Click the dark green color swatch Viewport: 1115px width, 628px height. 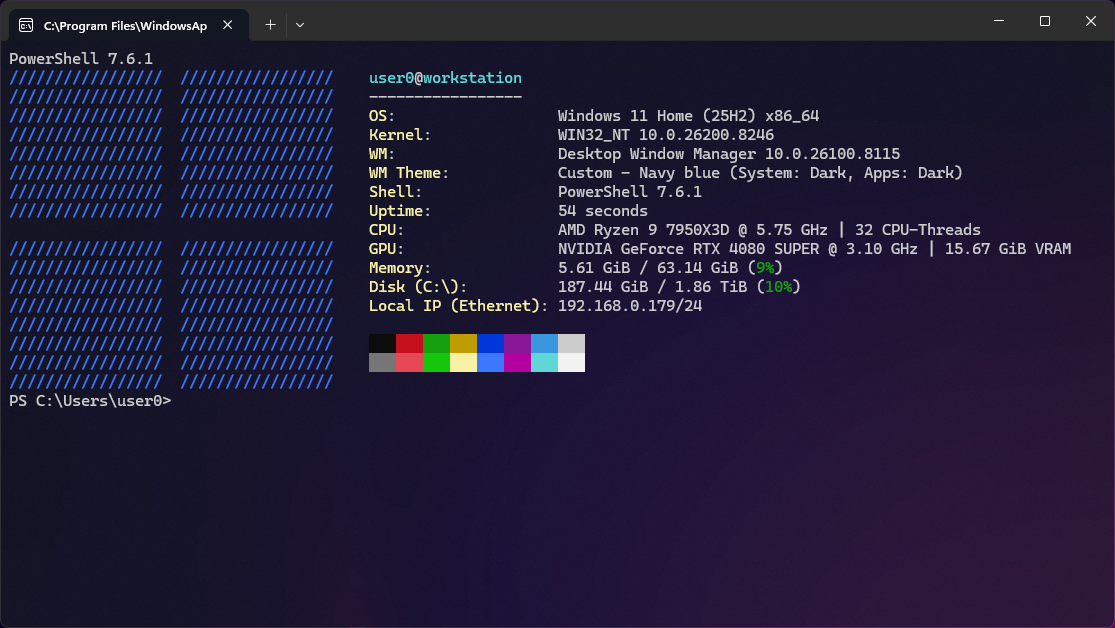(437, 344)
